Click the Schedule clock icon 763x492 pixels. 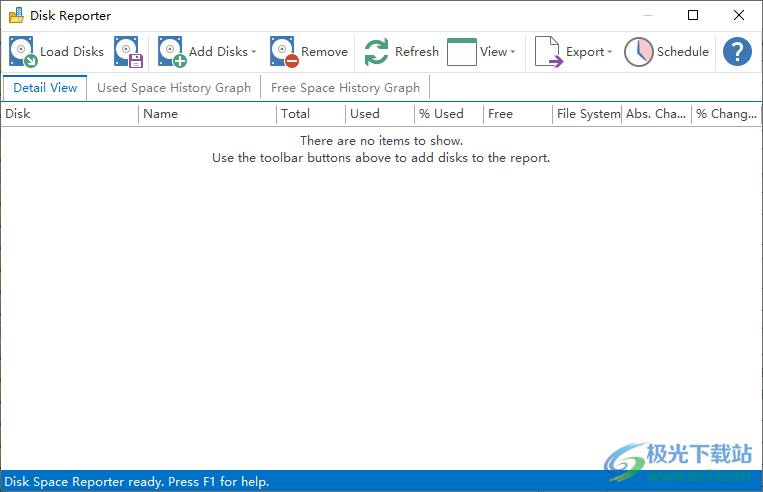(638, 52)
